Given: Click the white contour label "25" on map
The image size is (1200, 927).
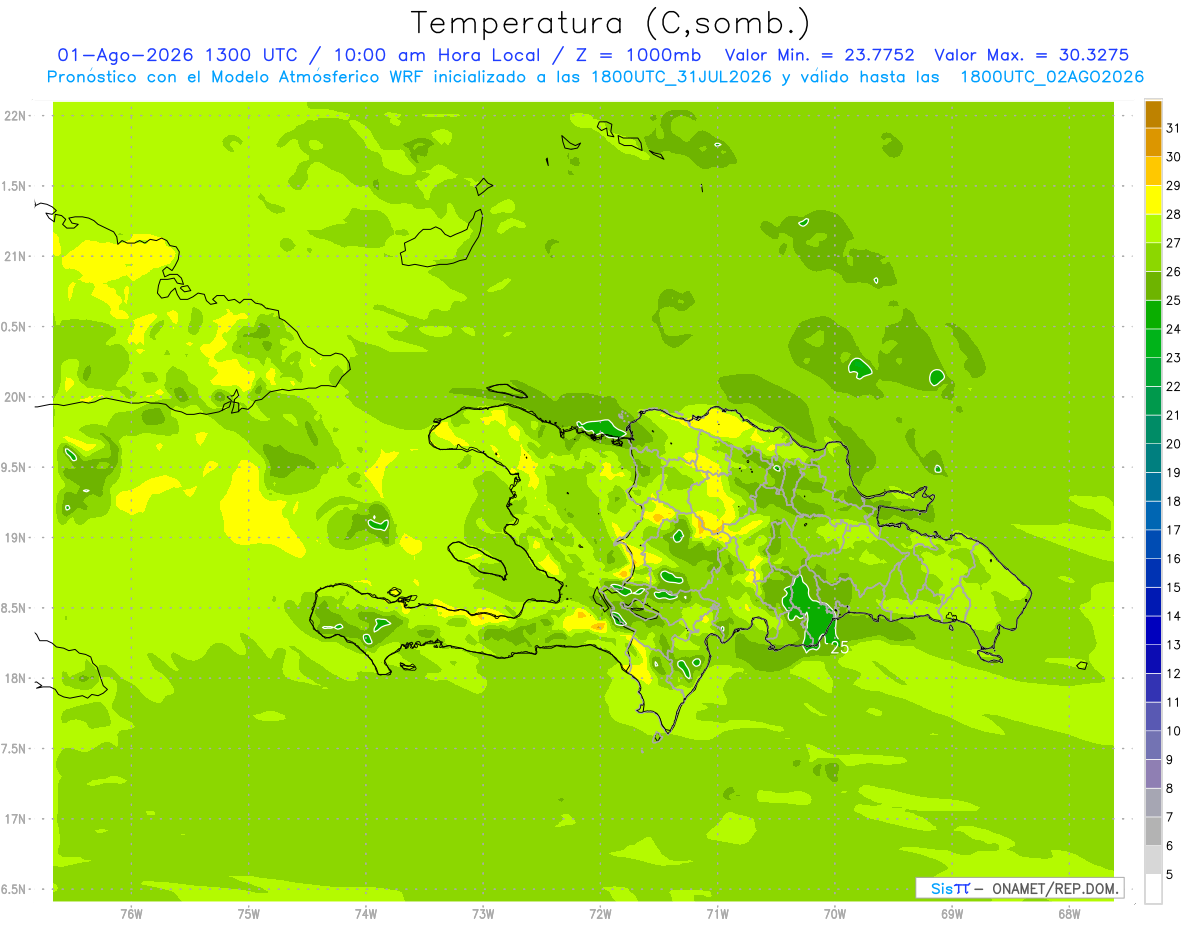Looking at the screenshot, I should tap(840, 647).
